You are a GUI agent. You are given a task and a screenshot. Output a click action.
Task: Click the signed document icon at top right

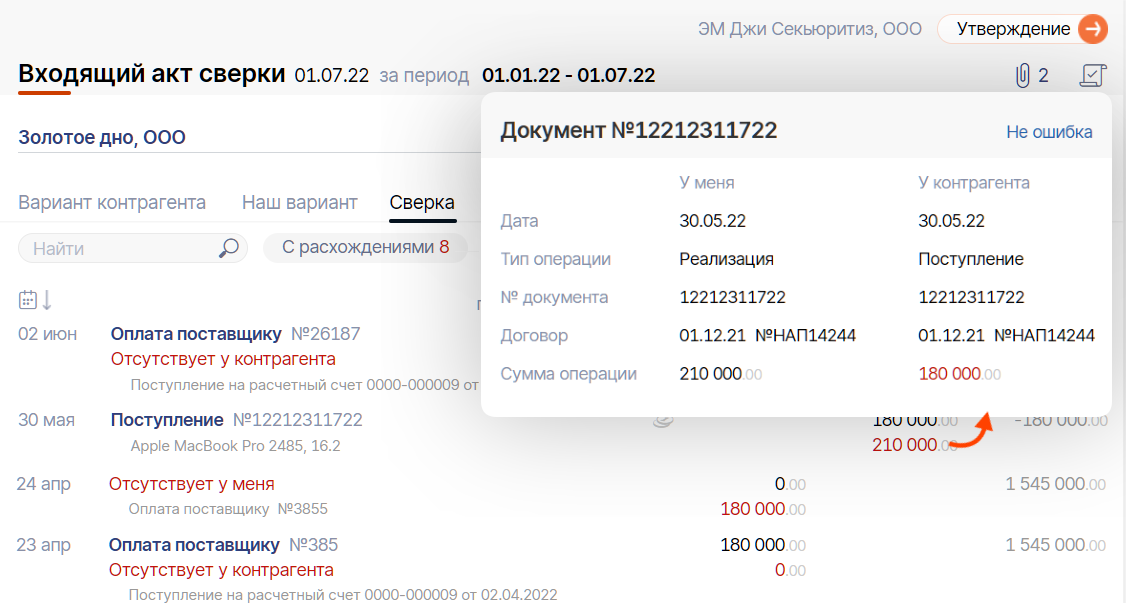1093,75
